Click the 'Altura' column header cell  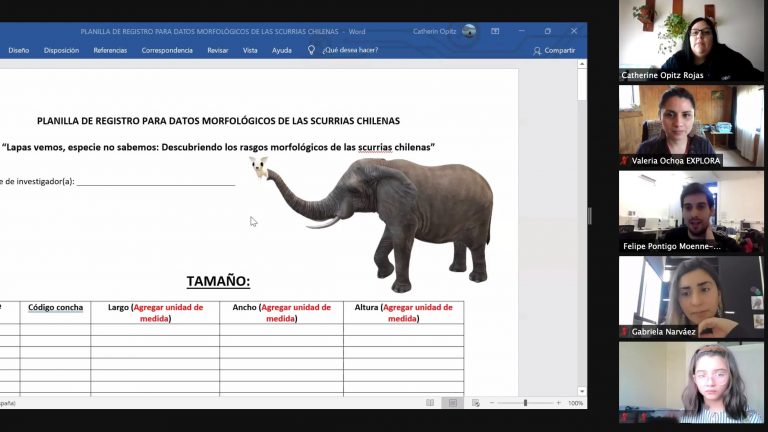point(404,312)
